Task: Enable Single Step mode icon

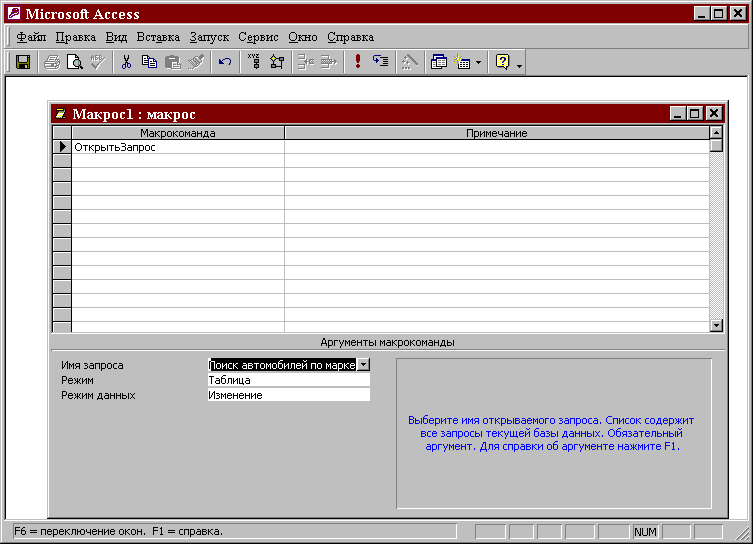Action: click(x=381, y=62)
